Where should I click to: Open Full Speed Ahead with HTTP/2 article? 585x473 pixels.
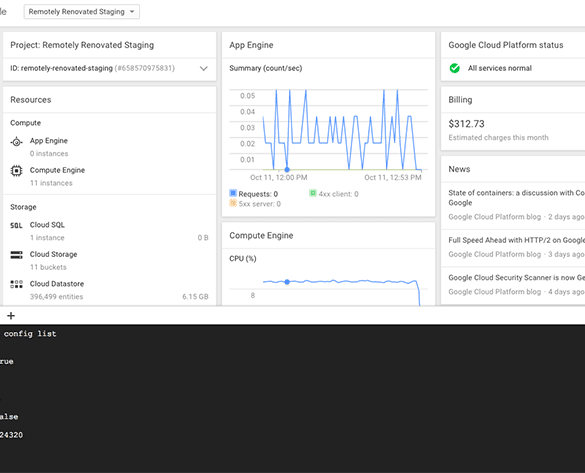[516, 240]
